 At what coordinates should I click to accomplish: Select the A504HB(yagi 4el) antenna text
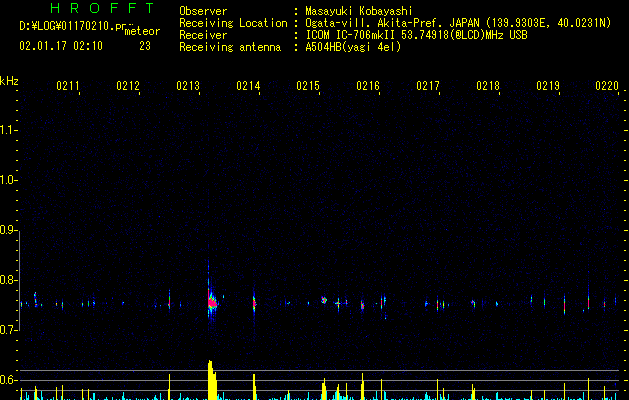pos(353,47)
